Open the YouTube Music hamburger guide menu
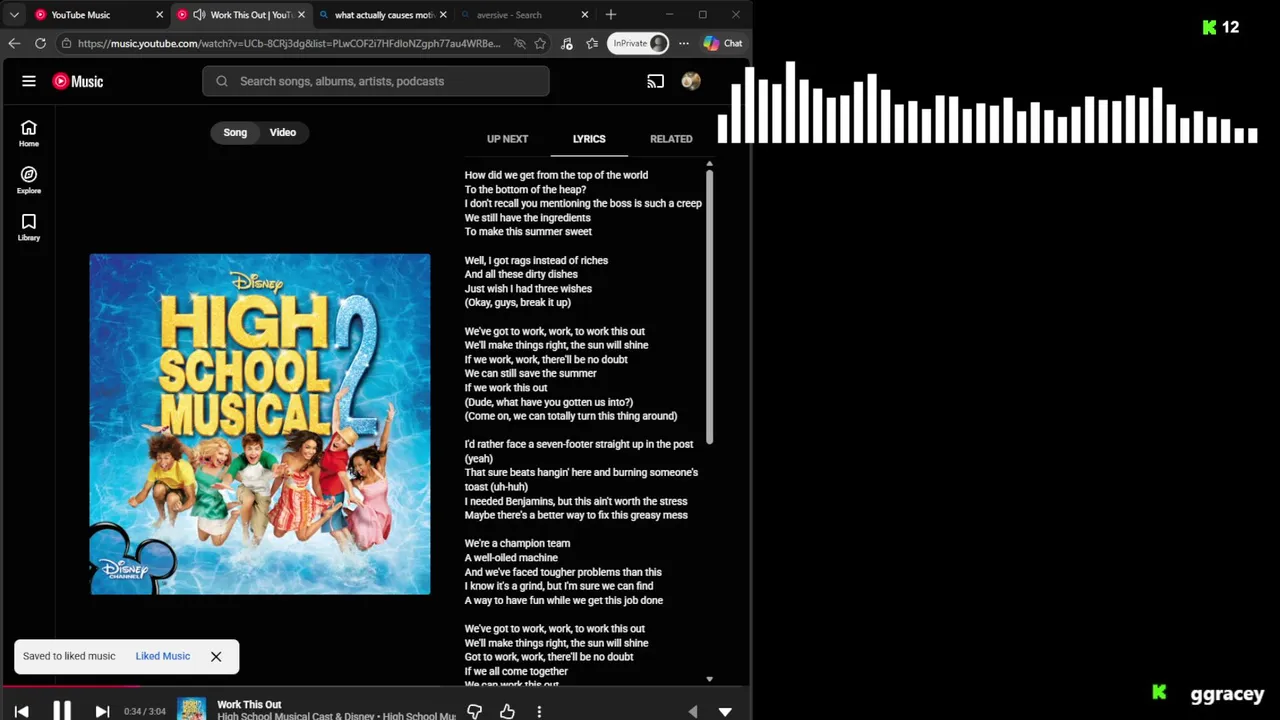Screen dimensions: 1280x720 click(x=29, y=81)
